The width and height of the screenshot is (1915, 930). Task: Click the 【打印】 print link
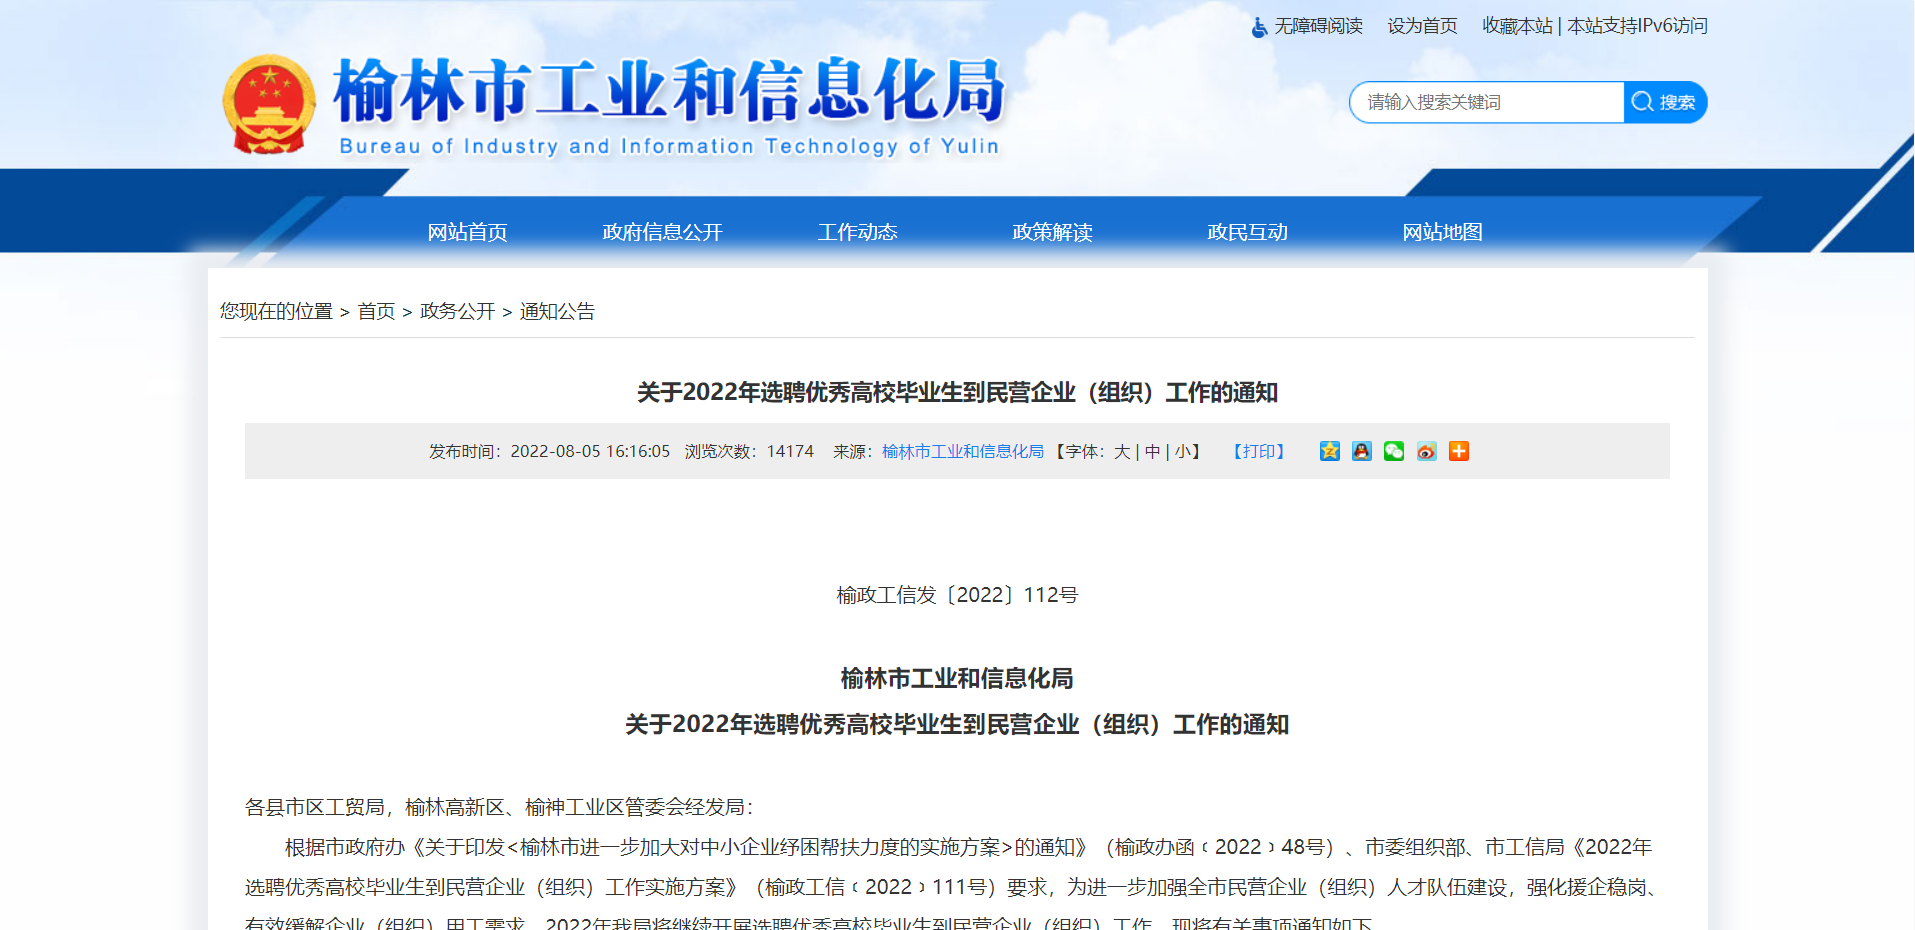1258,452
